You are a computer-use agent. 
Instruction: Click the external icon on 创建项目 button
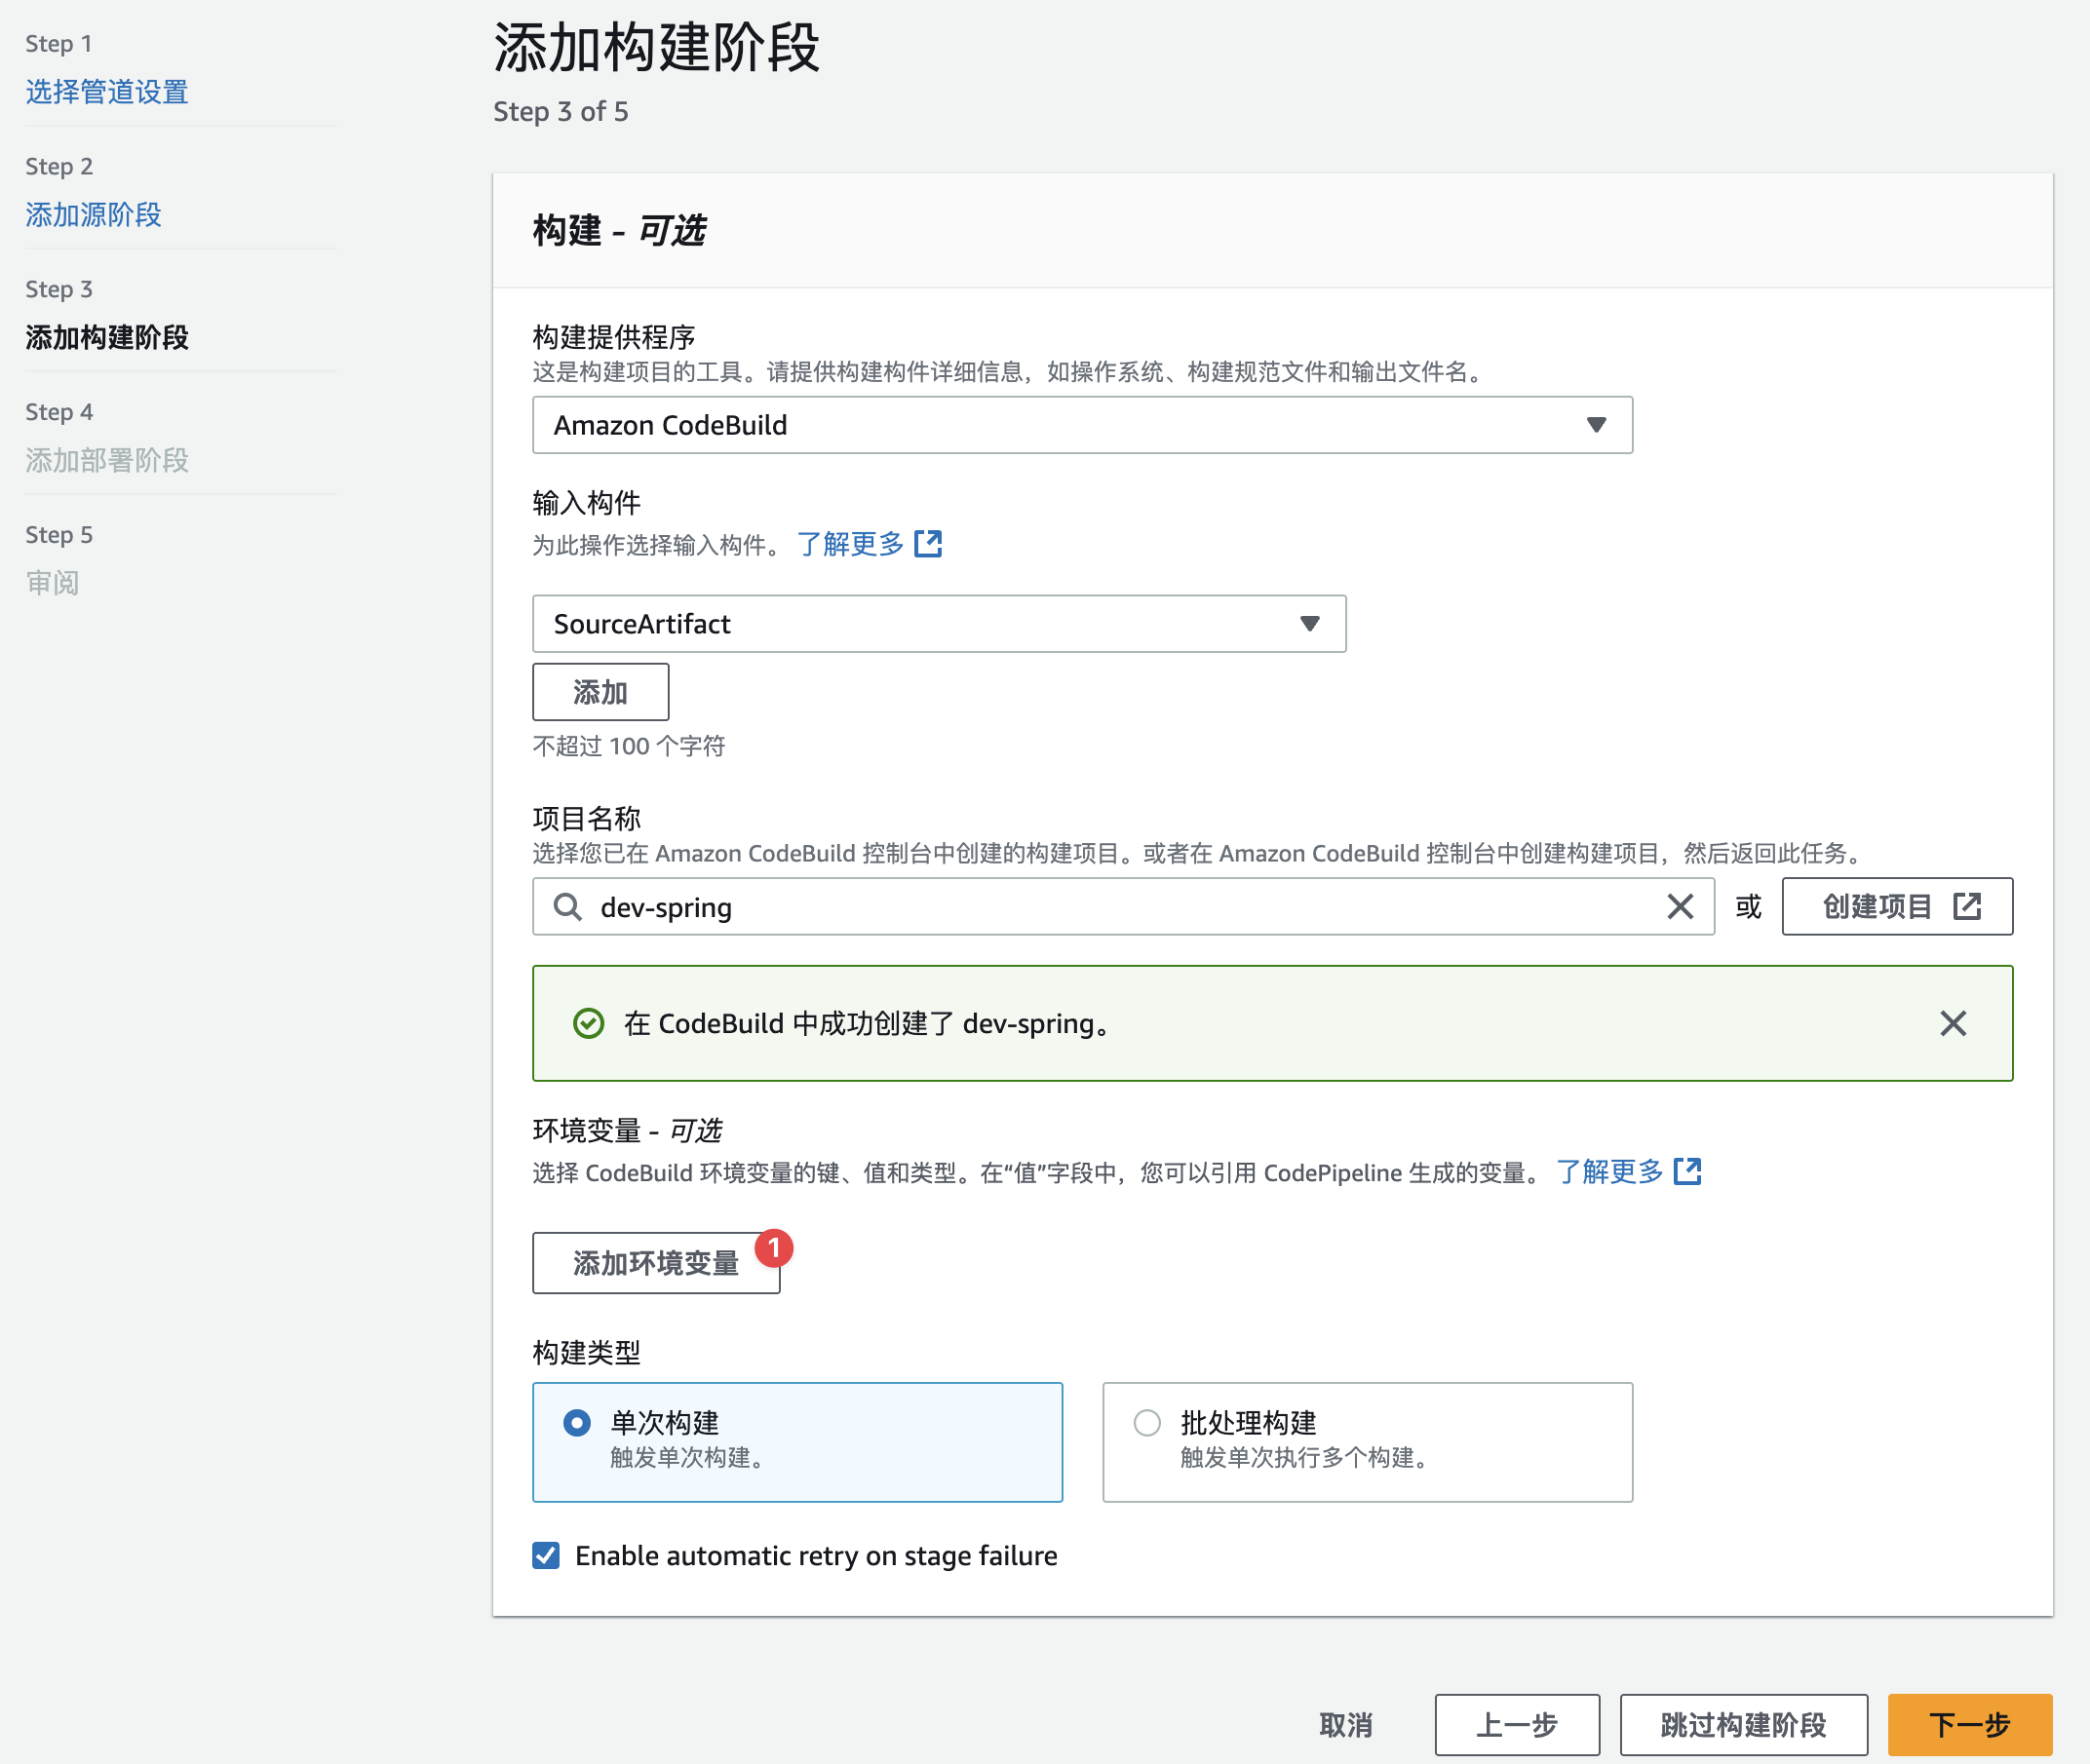pyautogui.click(x=1967, y=906)
